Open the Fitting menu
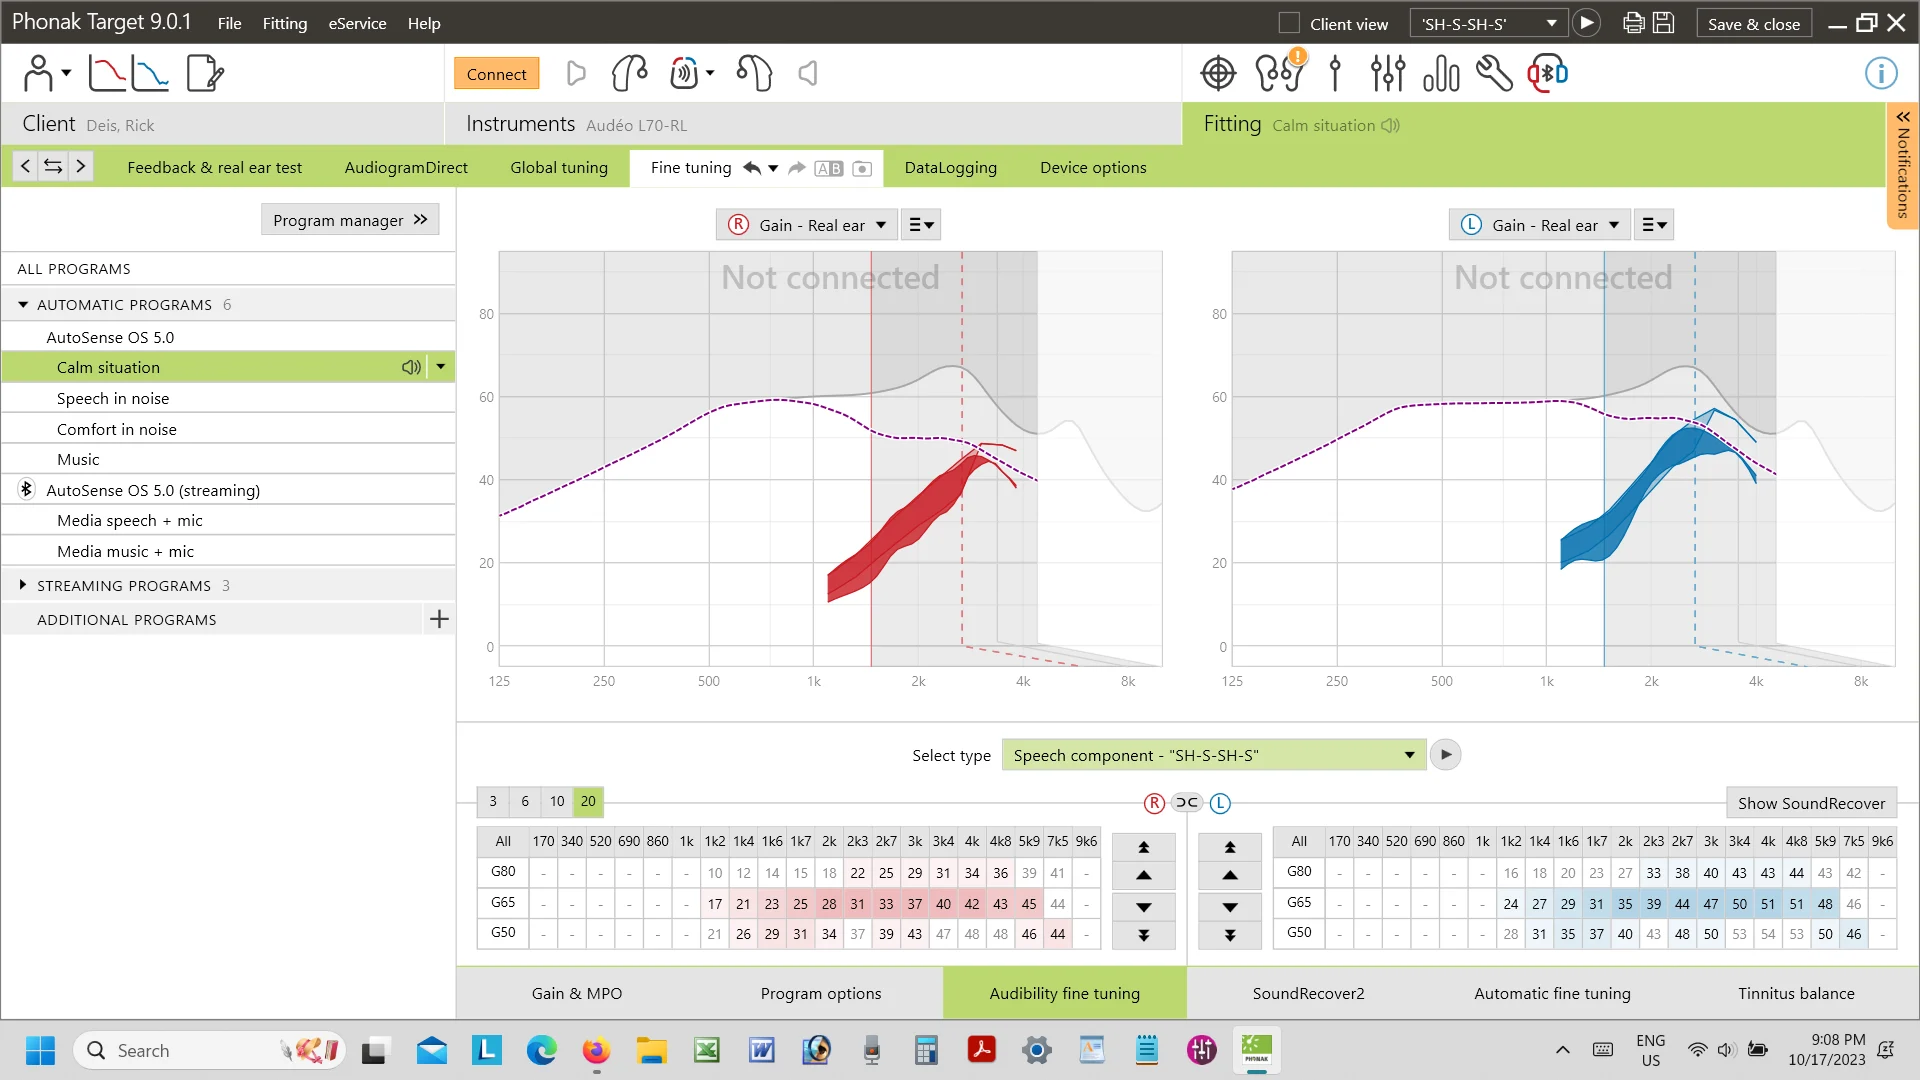 coord(285,23)
